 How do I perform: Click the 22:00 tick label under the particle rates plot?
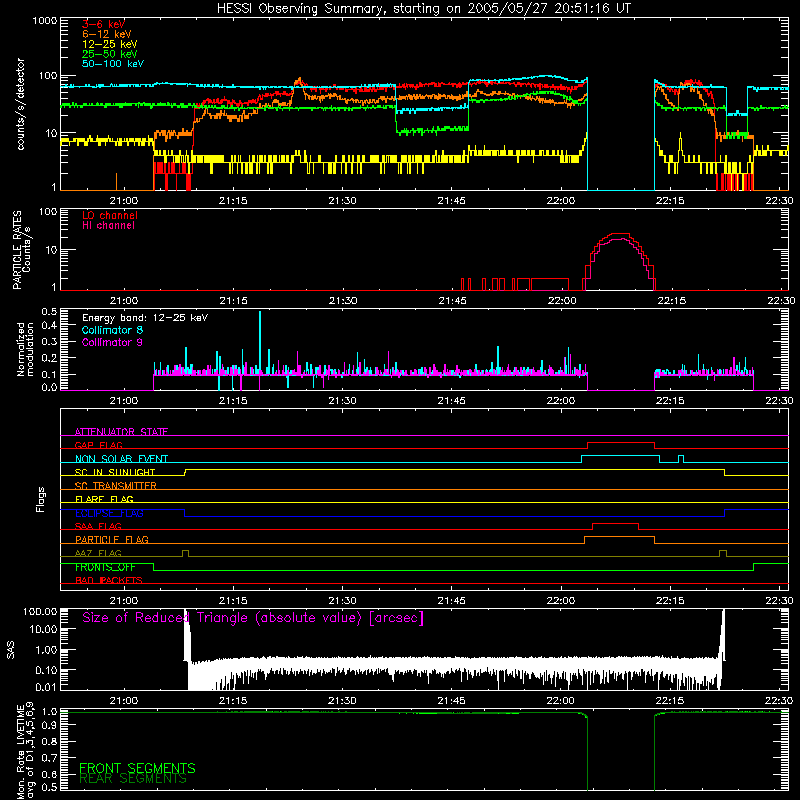point(561,301)
